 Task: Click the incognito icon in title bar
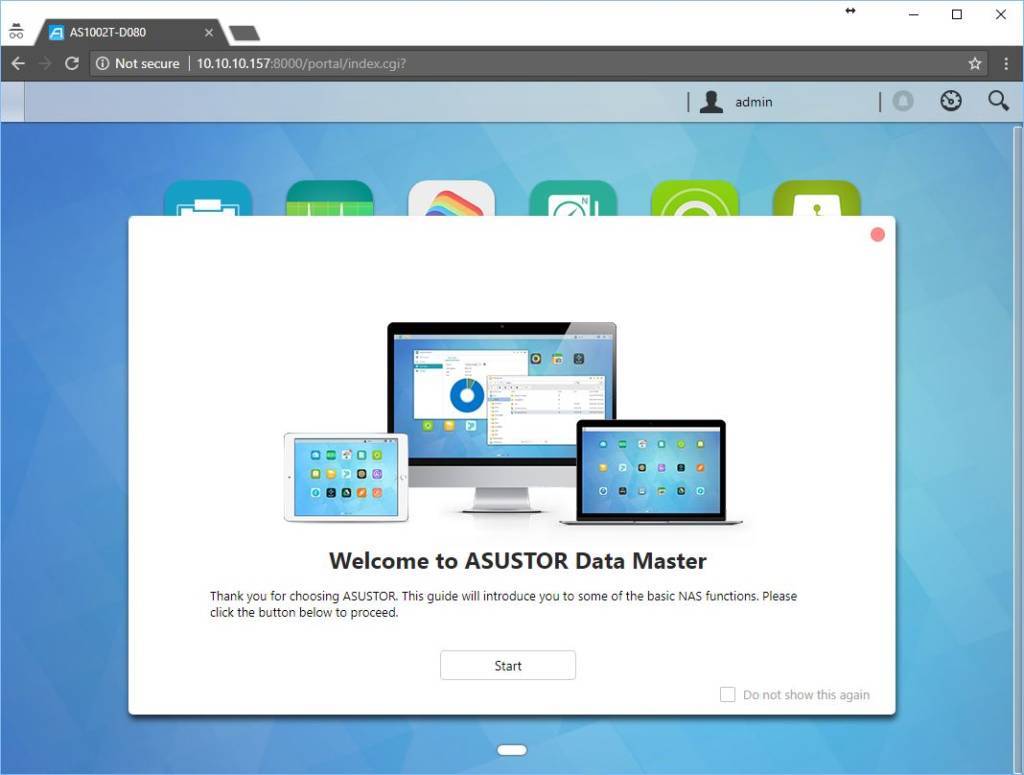point(16,30)
